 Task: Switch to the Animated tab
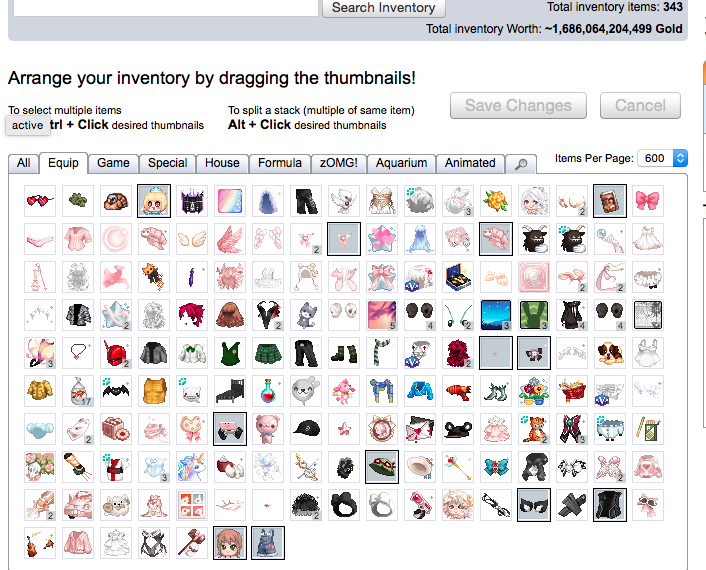470,163
